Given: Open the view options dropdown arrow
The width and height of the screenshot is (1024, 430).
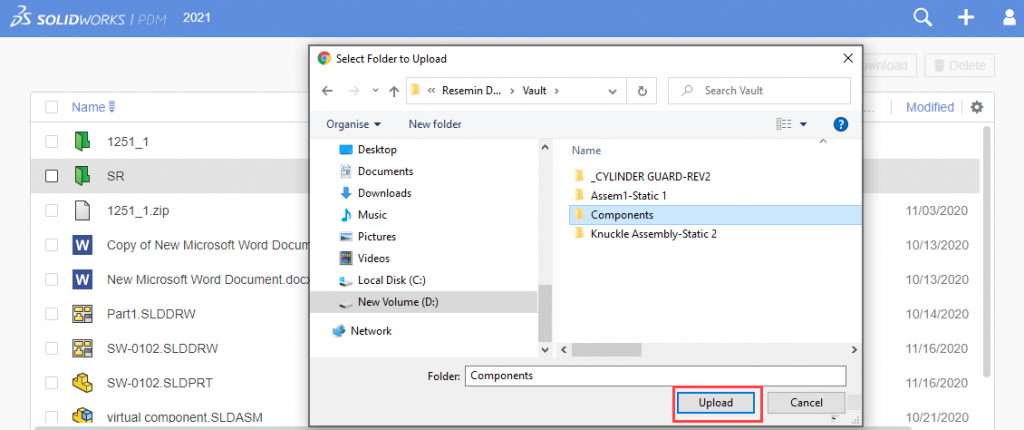Looking at the screenshot, I should 804,124.
